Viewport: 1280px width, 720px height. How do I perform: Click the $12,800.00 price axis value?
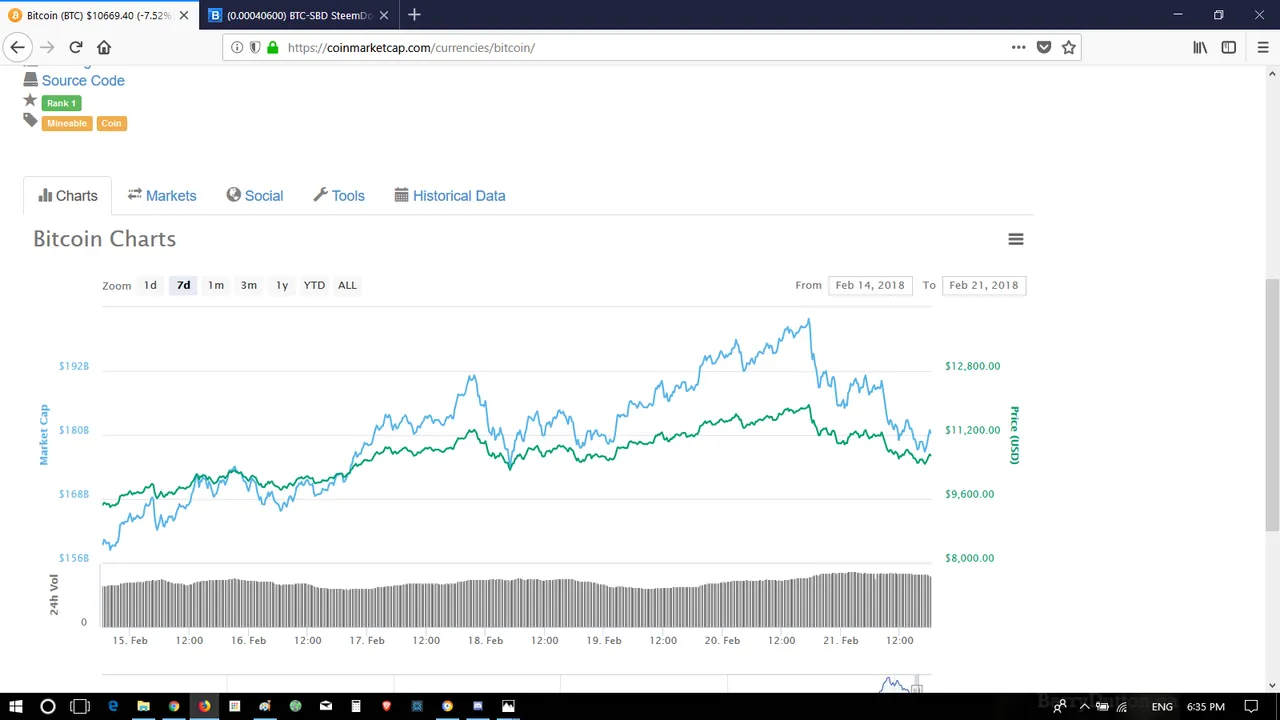(x=972, y=366)
